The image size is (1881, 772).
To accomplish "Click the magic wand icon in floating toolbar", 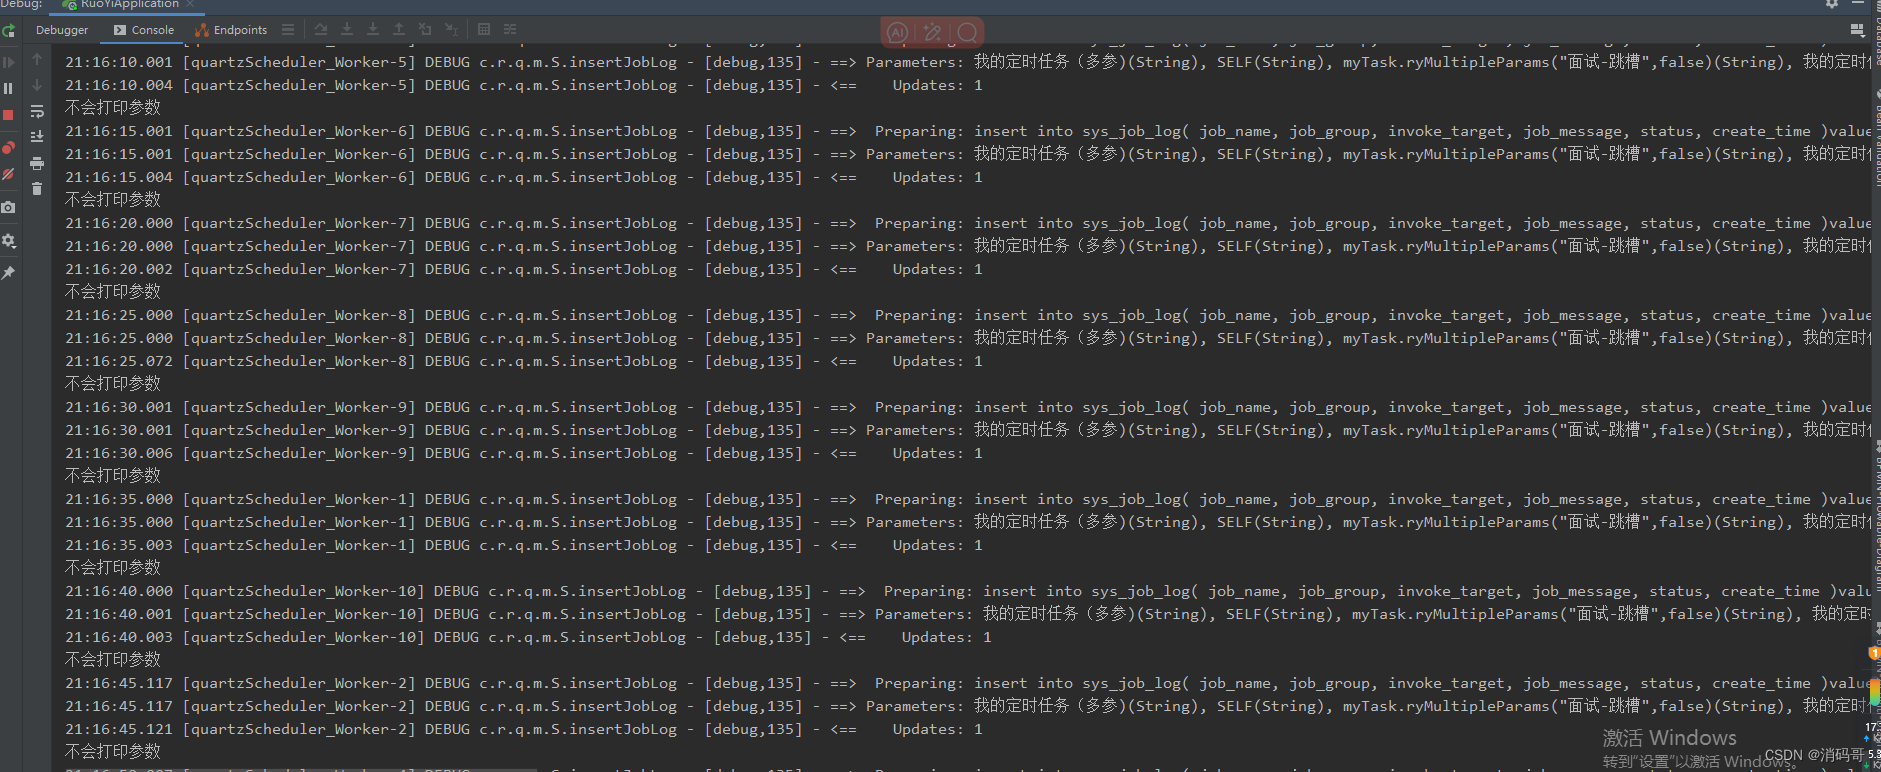I will [933, 33].
